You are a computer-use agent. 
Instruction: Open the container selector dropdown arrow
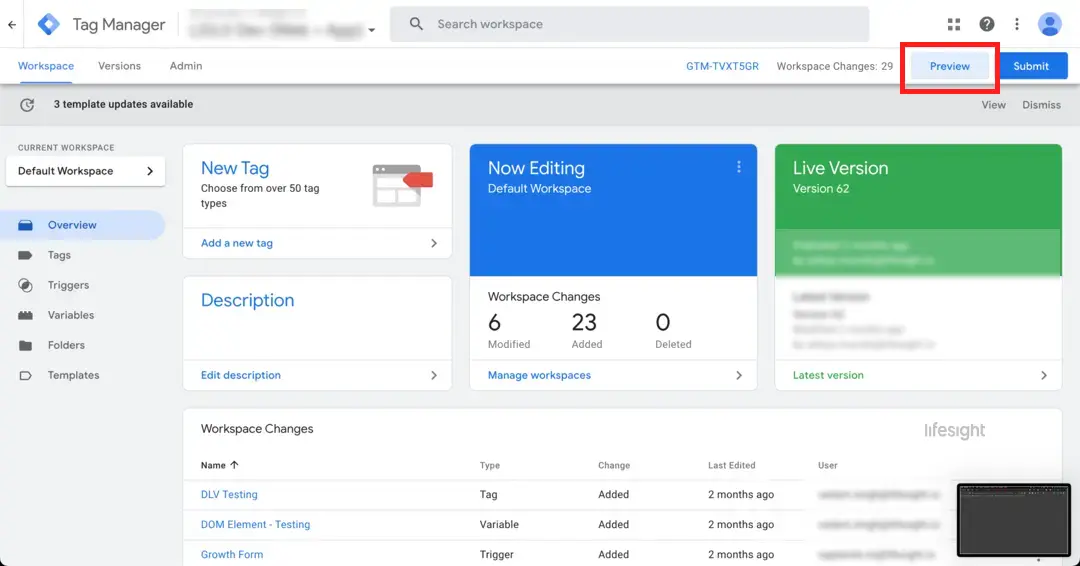click(371, 30)
